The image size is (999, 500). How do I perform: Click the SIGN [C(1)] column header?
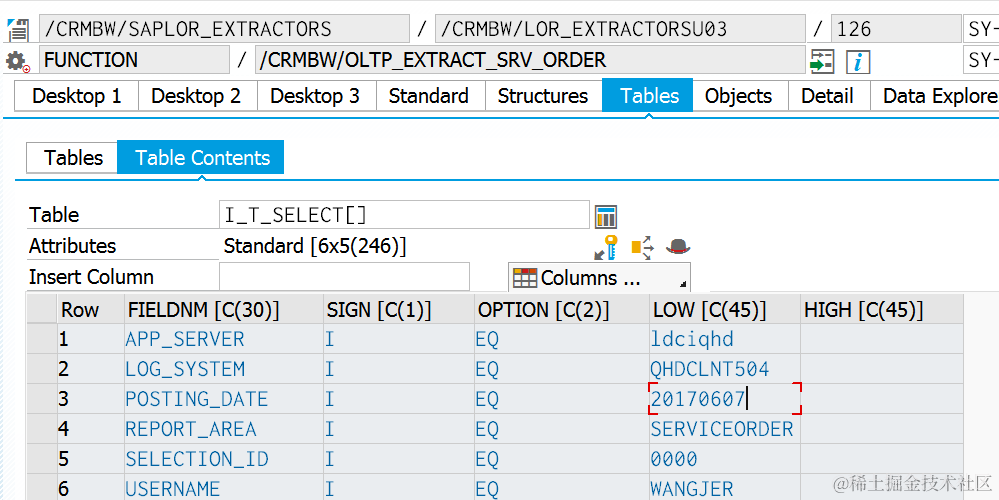(398, 310)
